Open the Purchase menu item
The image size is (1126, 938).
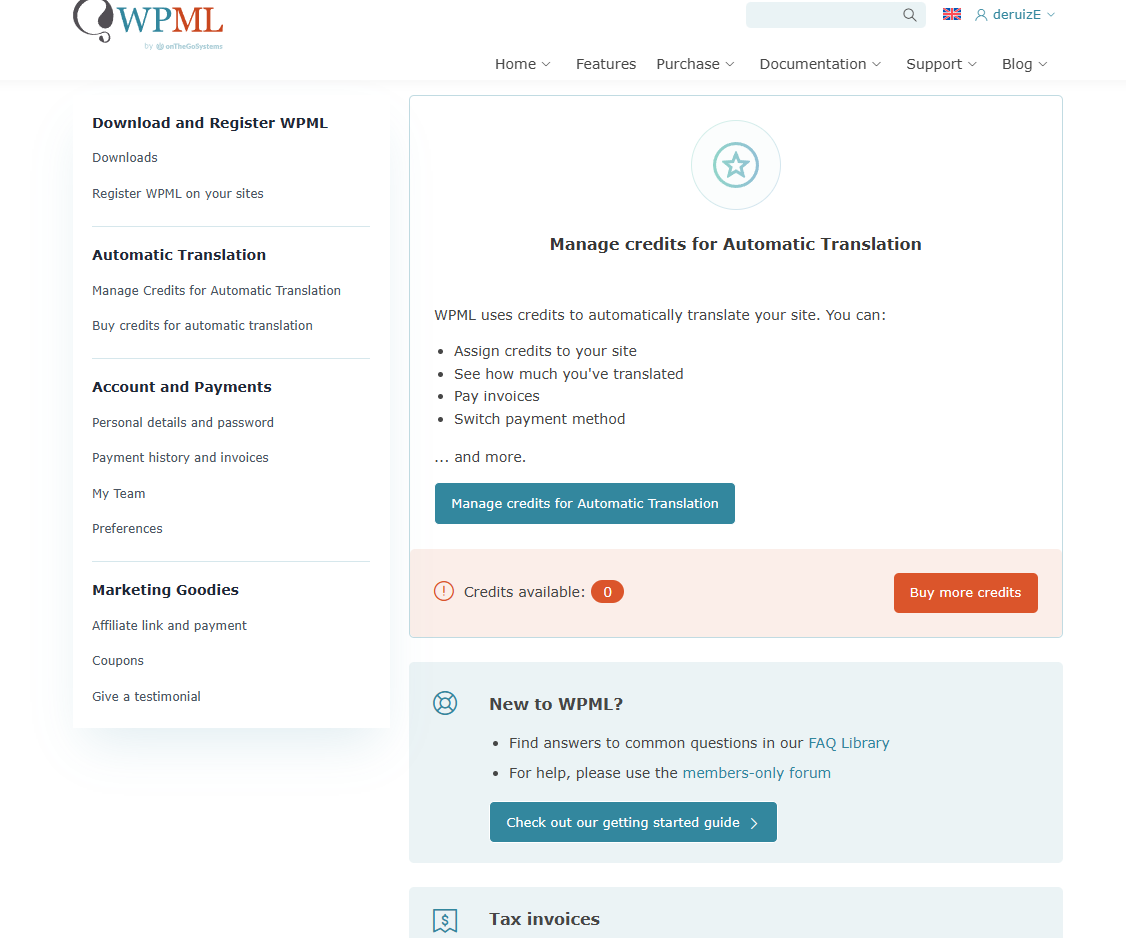[x=687, y=64]
